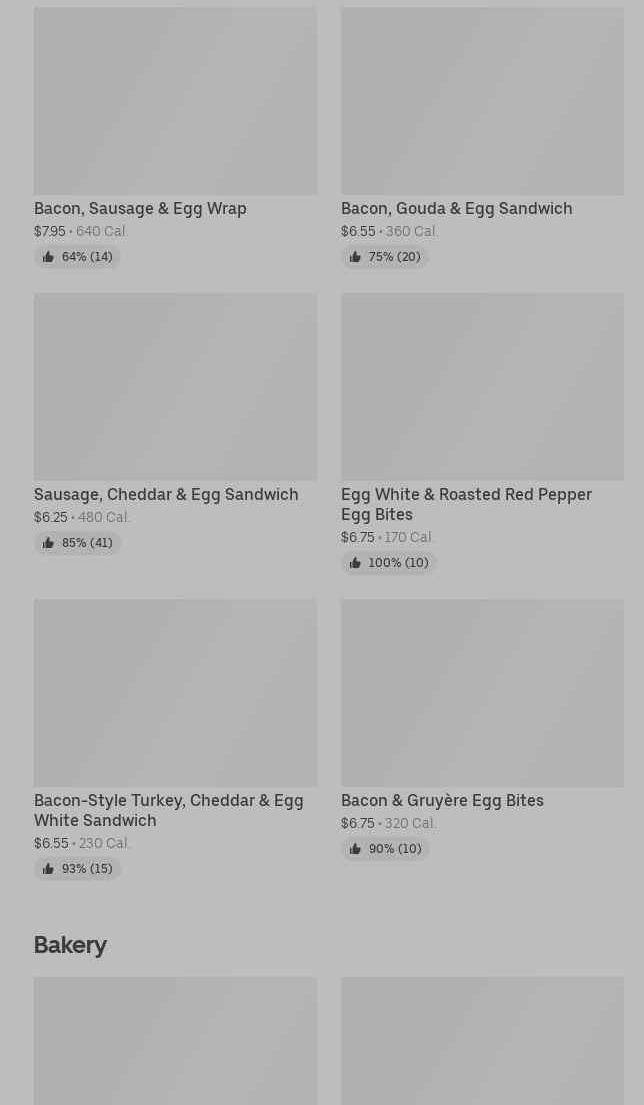
Task: Click the 85% (41) rating badge
Action: point(78,543)
